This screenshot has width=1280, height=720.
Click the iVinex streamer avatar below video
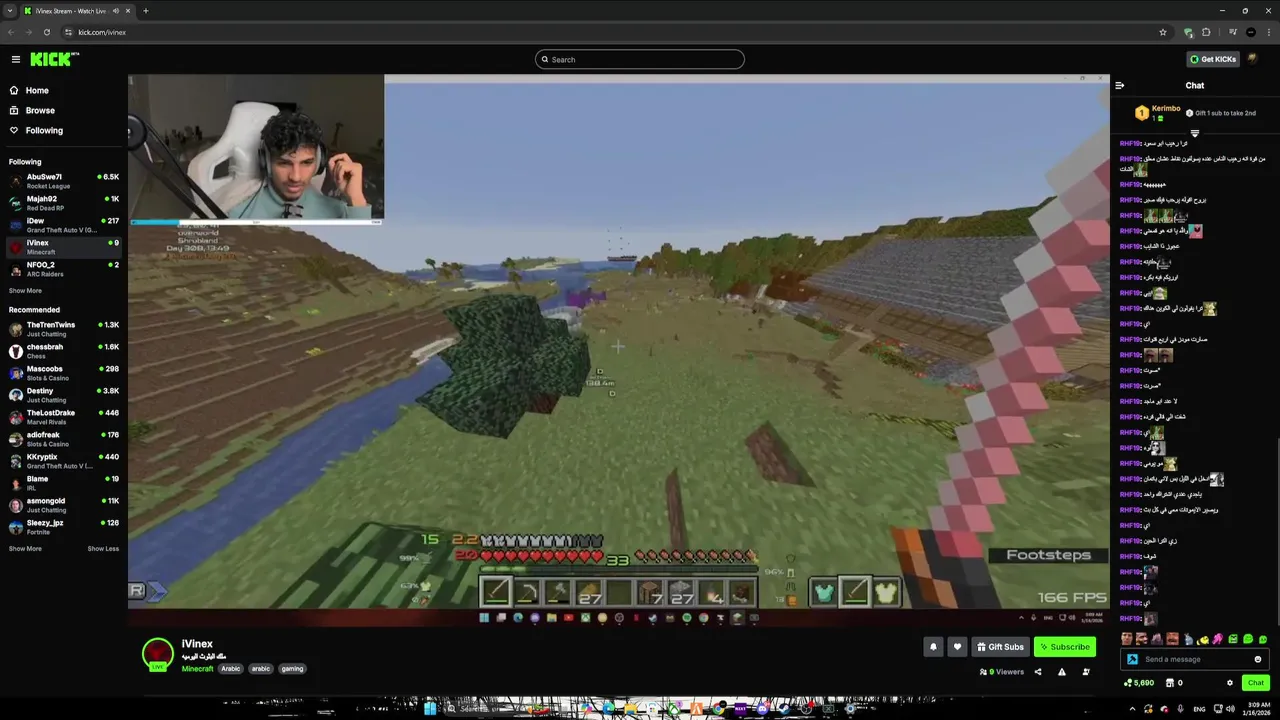click(157, 654)
